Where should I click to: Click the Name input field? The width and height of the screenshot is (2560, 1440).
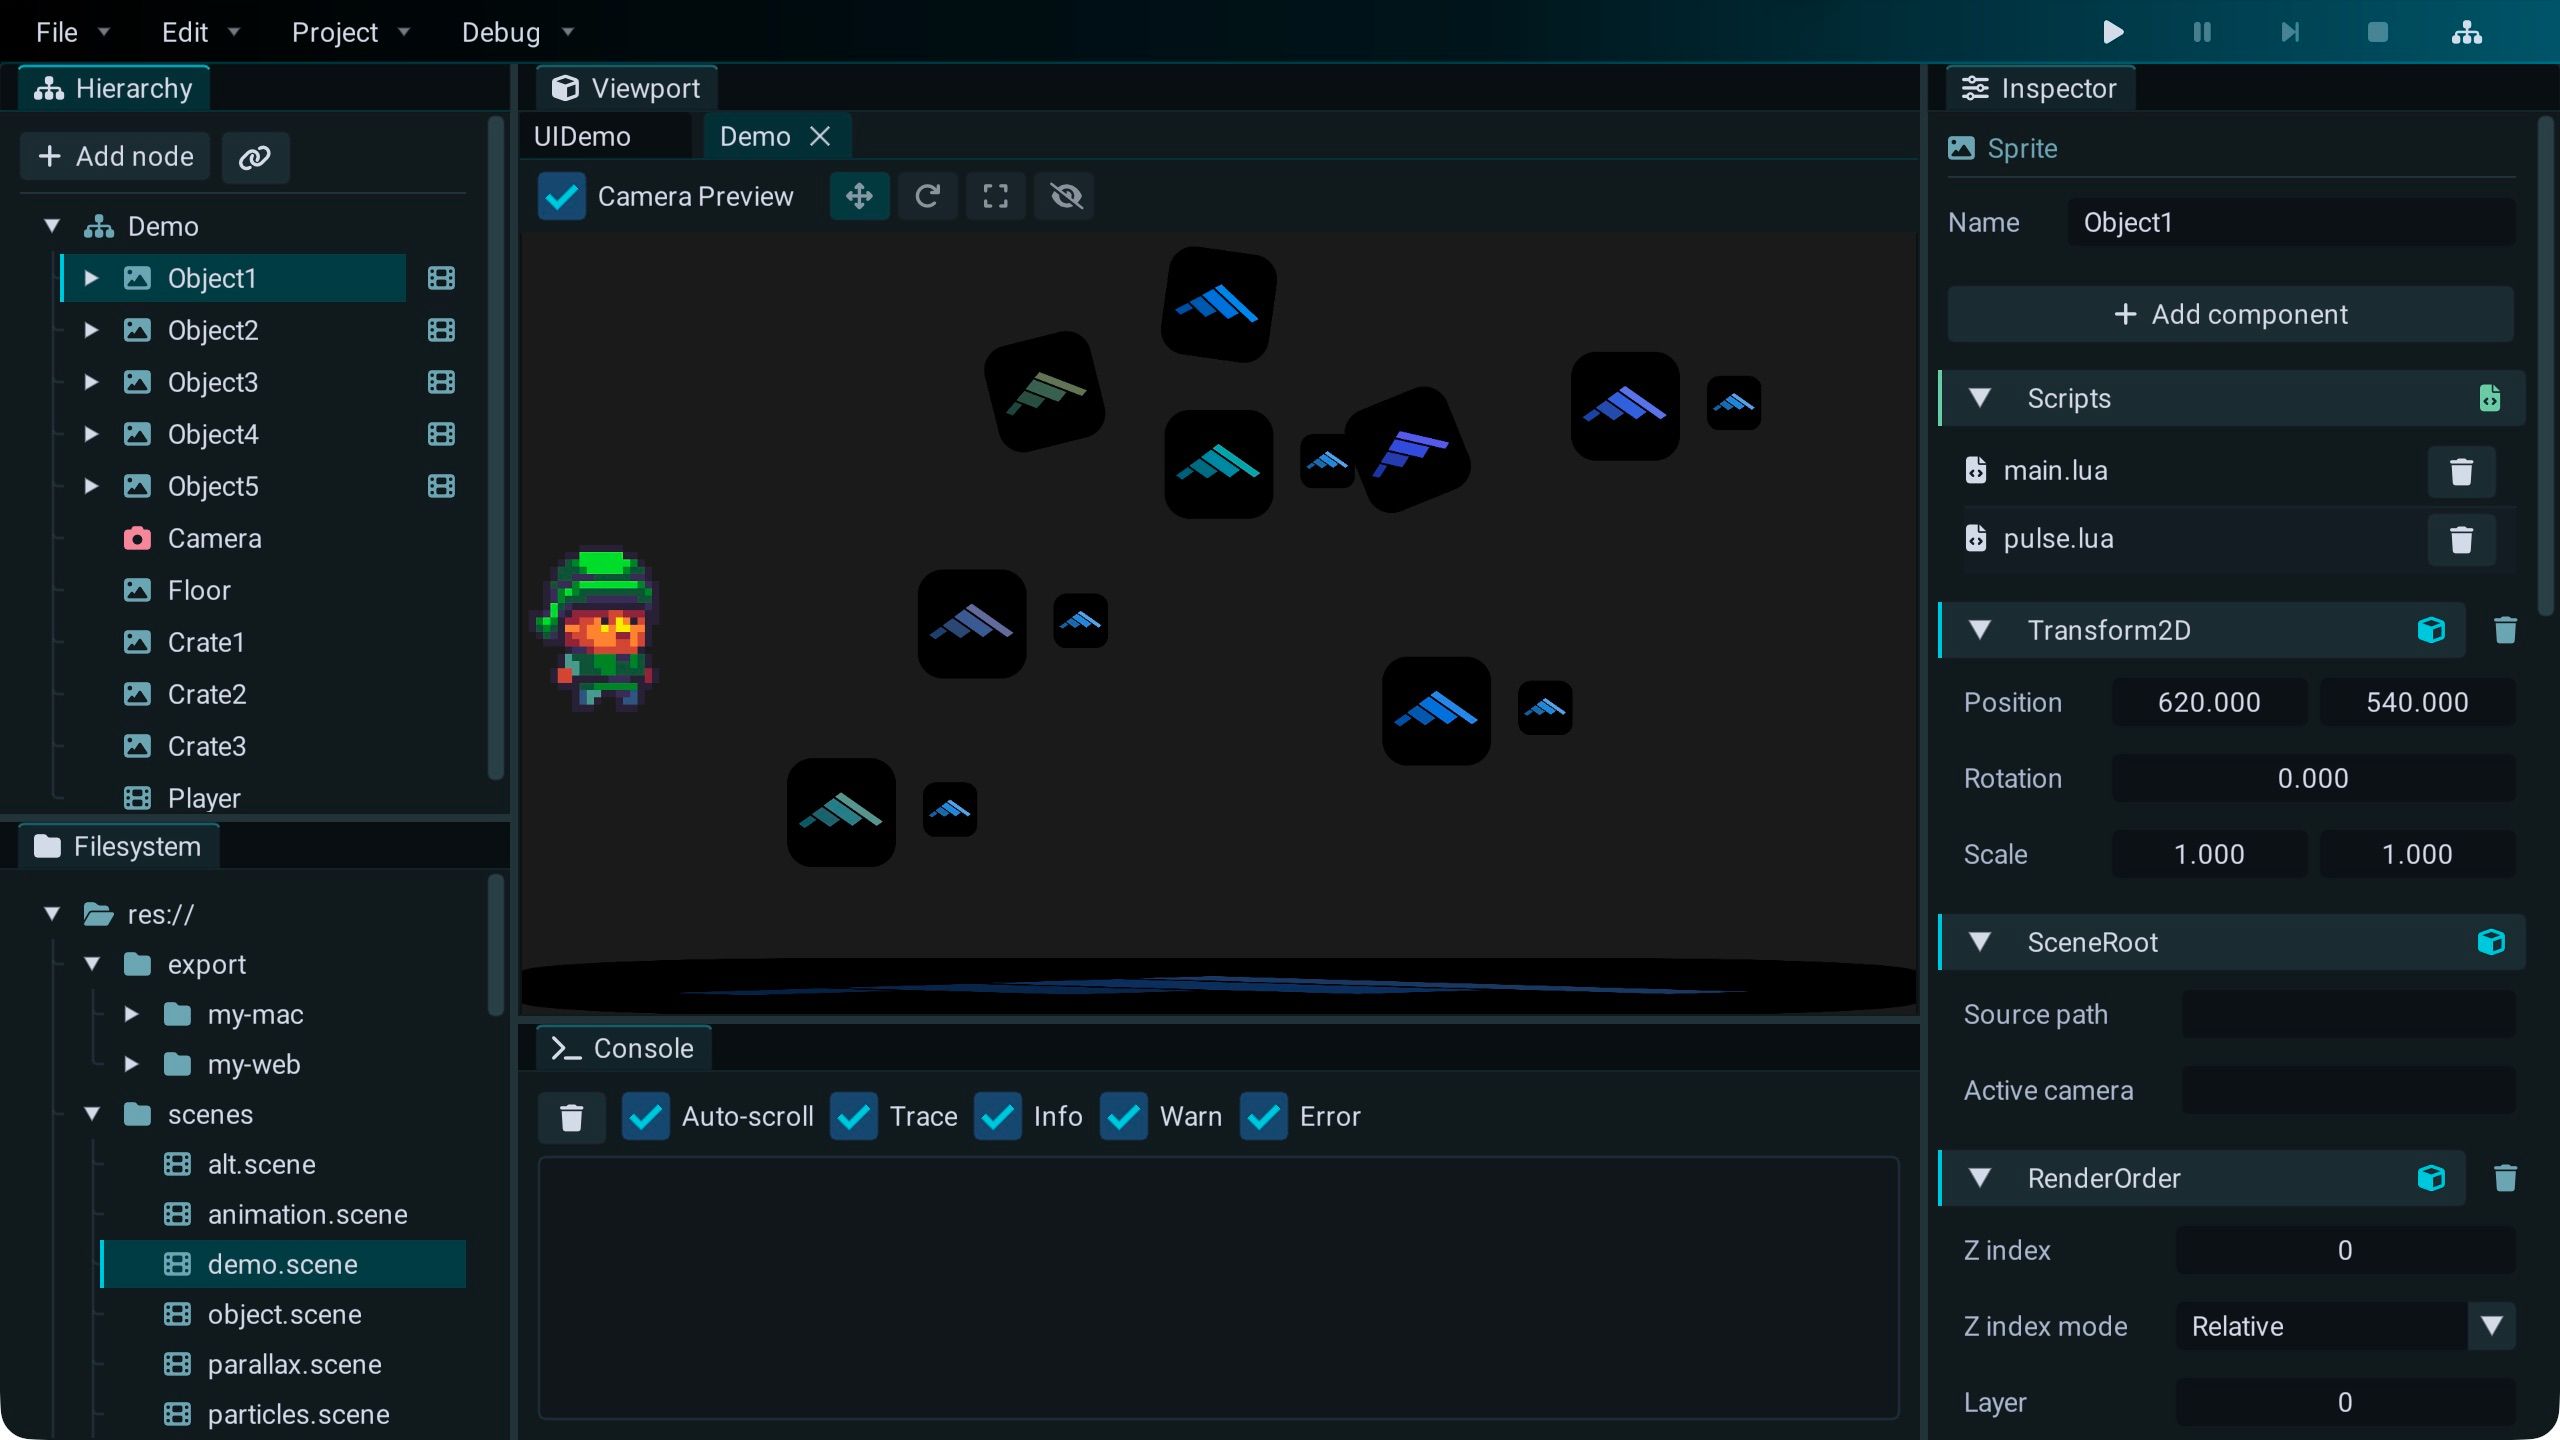pos(2291,223)
